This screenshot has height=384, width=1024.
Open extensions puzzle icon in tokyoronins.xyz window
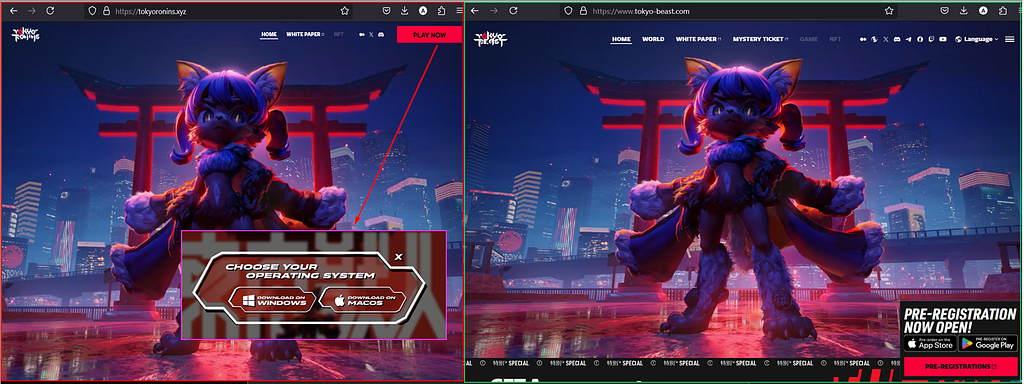(441, 11)
